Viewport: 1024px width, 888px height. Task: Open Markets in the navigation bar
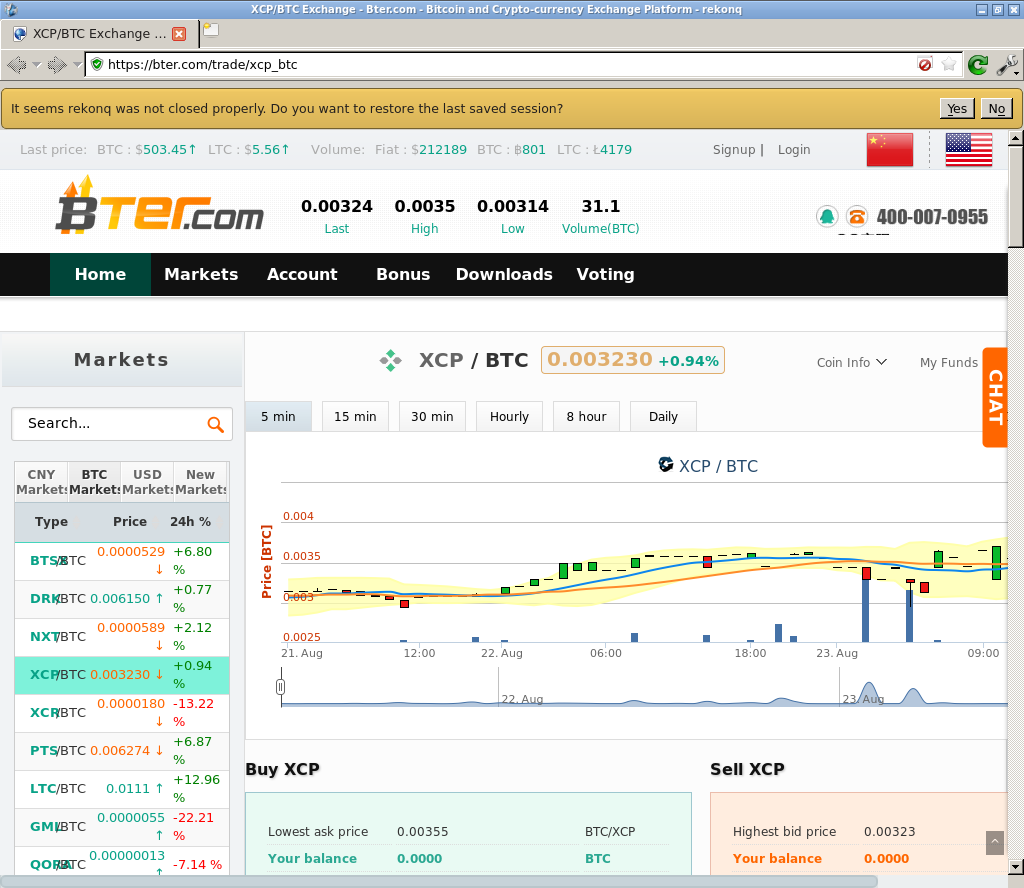coord(201,274)
